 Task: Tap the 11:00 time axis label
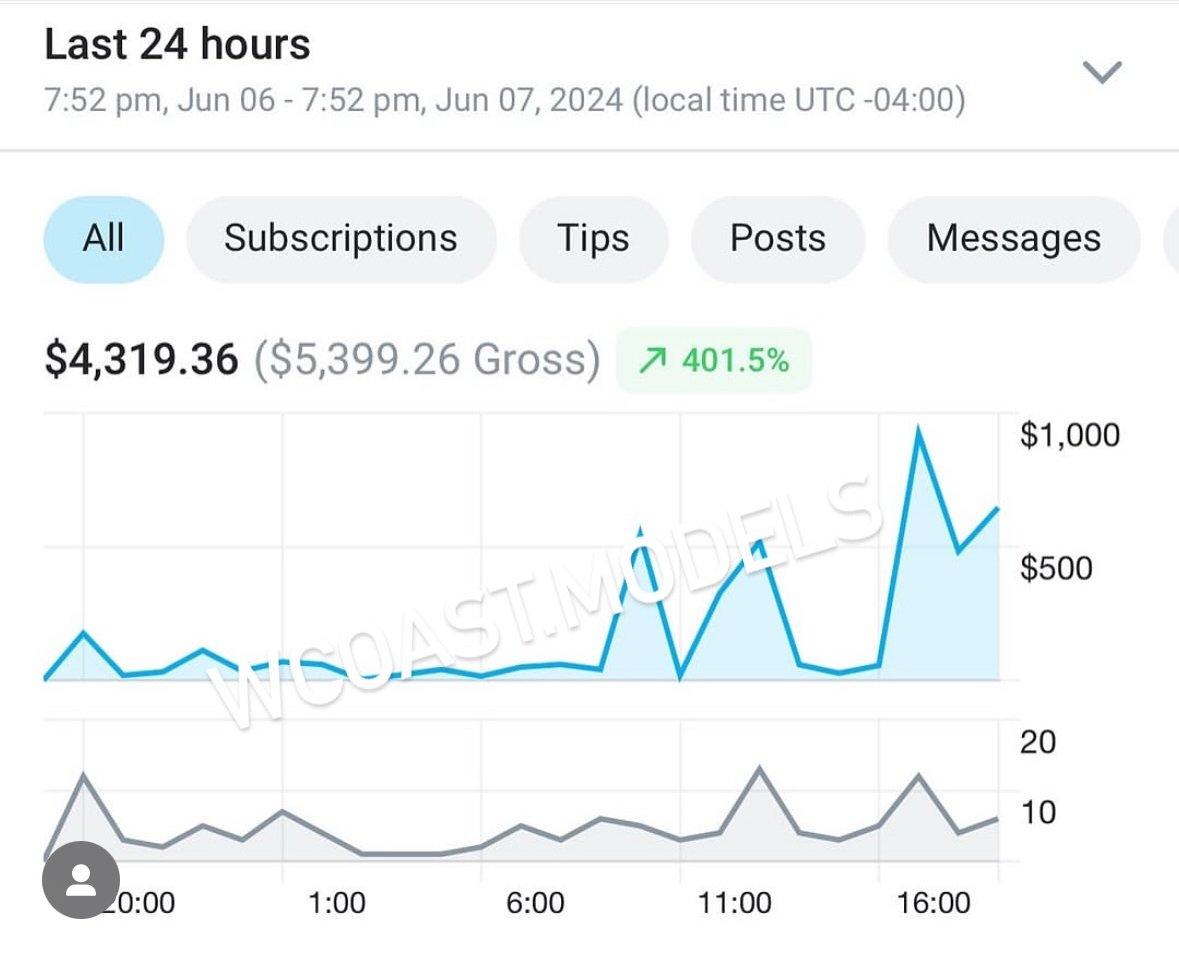pyautogui.click(x=734, y=904)
